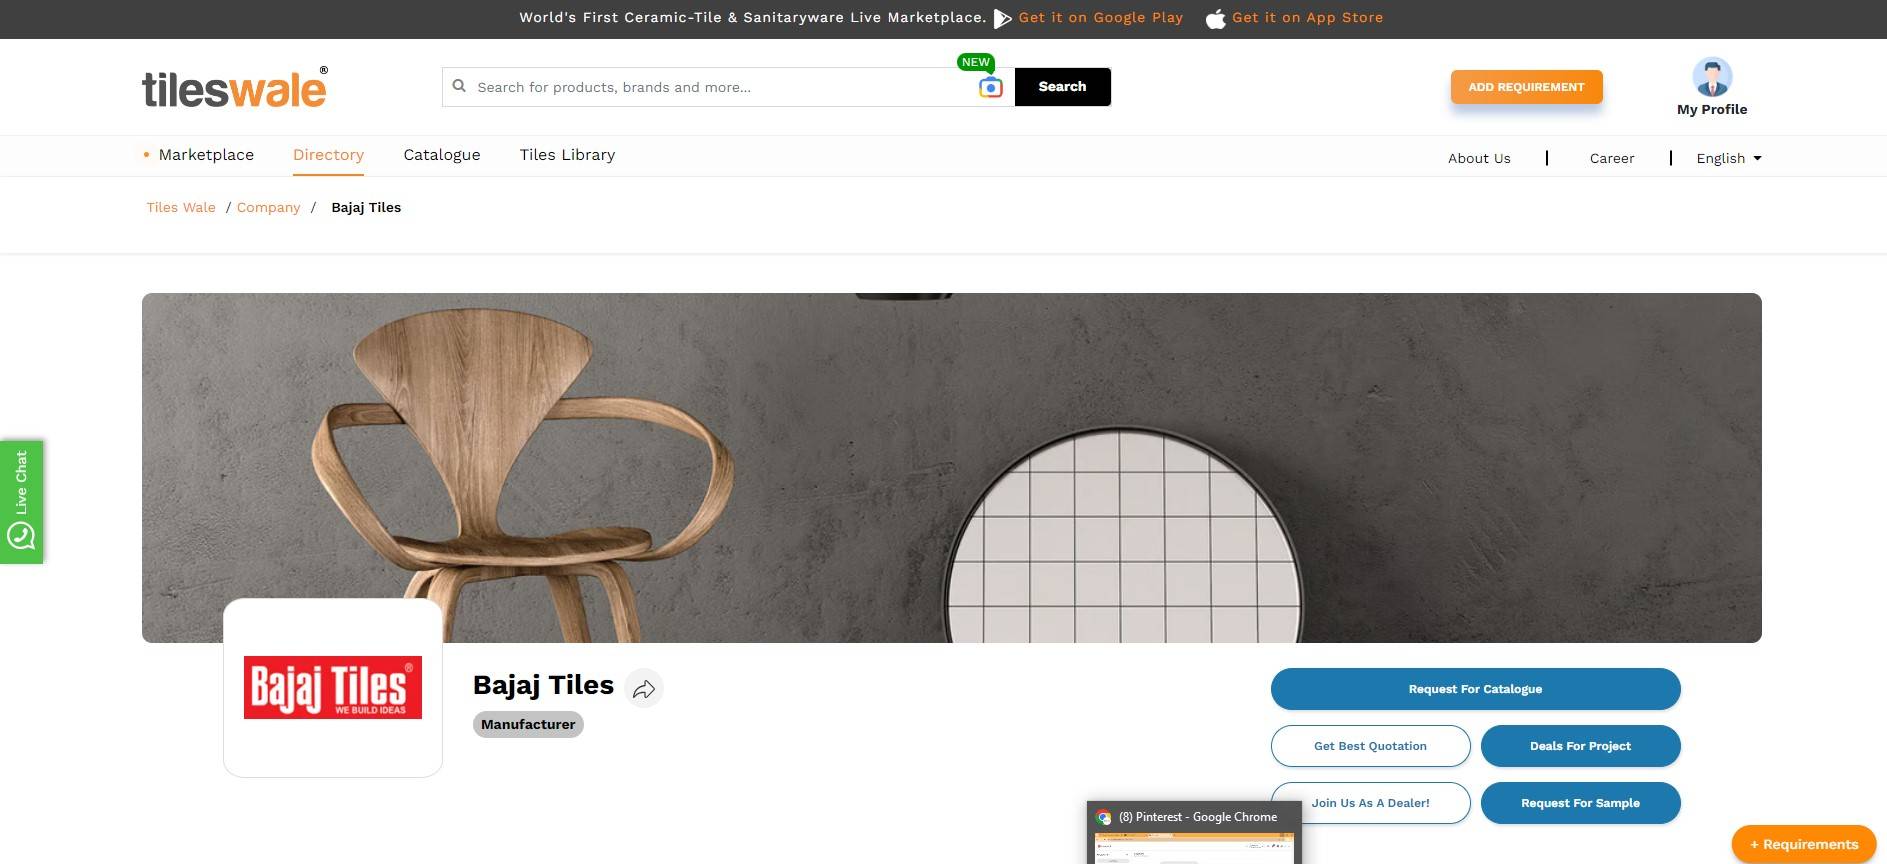Screen dimensions: 1887x864
Task: Click the My Profile label
Action: pyautogui.click(x=1712, y=110)
